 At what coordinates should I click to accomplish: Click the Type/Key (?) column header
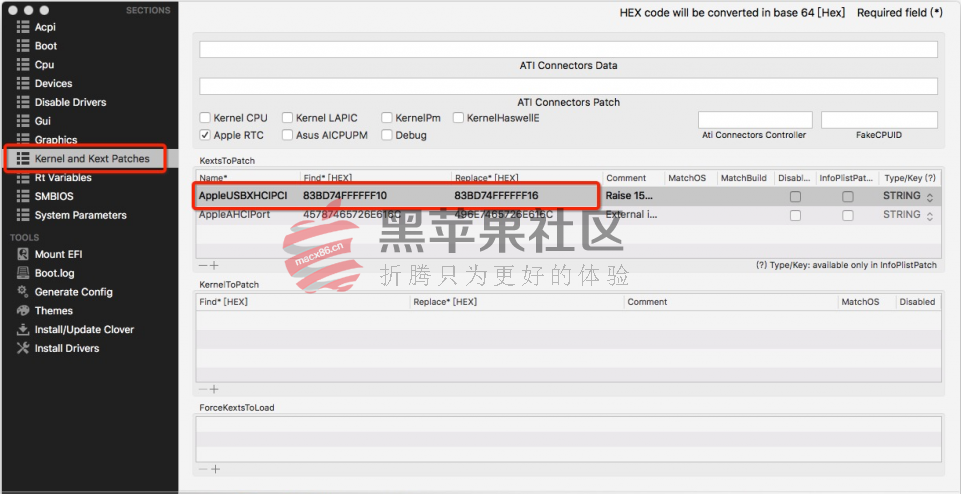click(x=910, y=178)
